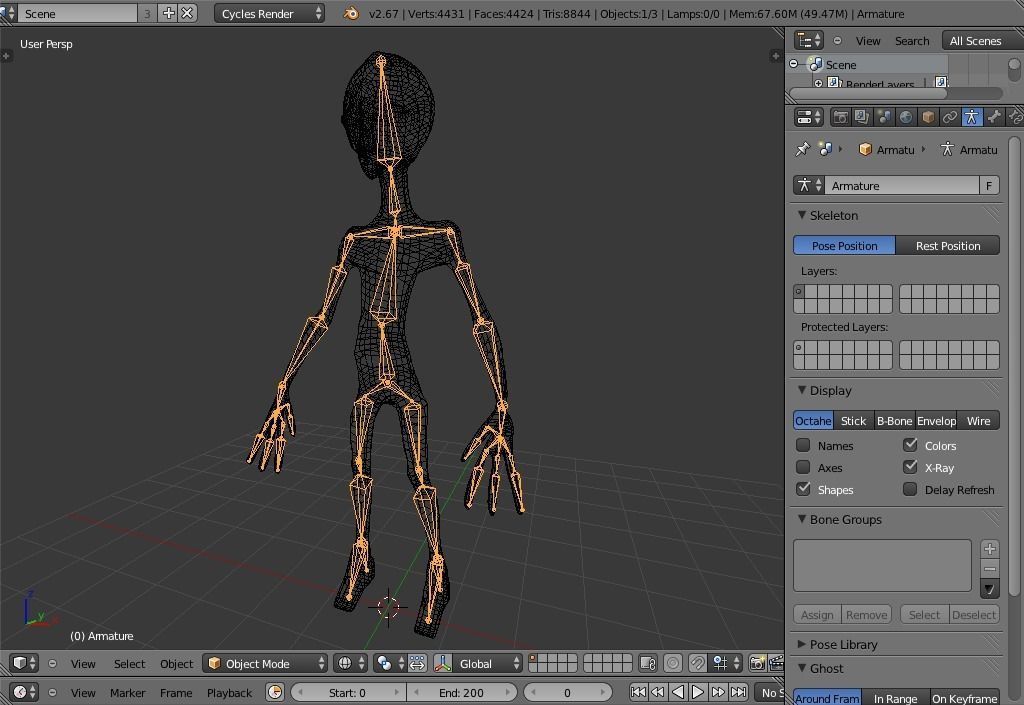Open the Armature data tab (figure icon)

coord(972,117)
